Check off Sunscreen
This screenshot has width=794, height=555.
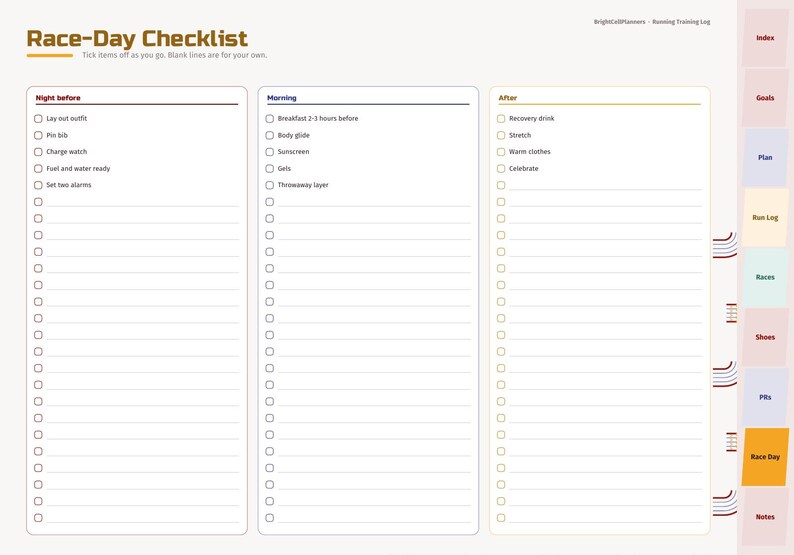[x=269, y=152]
